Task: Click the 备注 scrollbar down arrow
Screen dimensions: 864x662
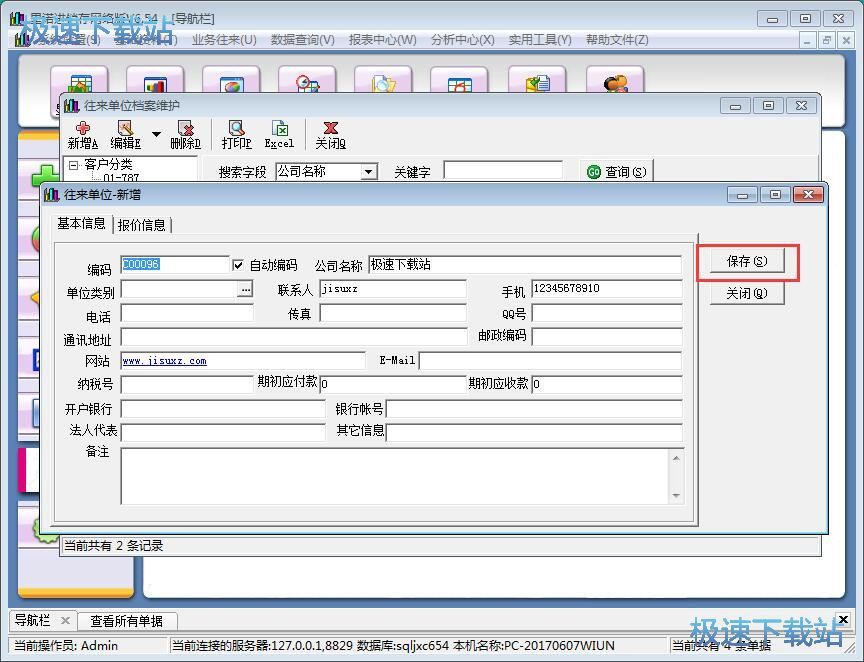Action: click(676, 496)
